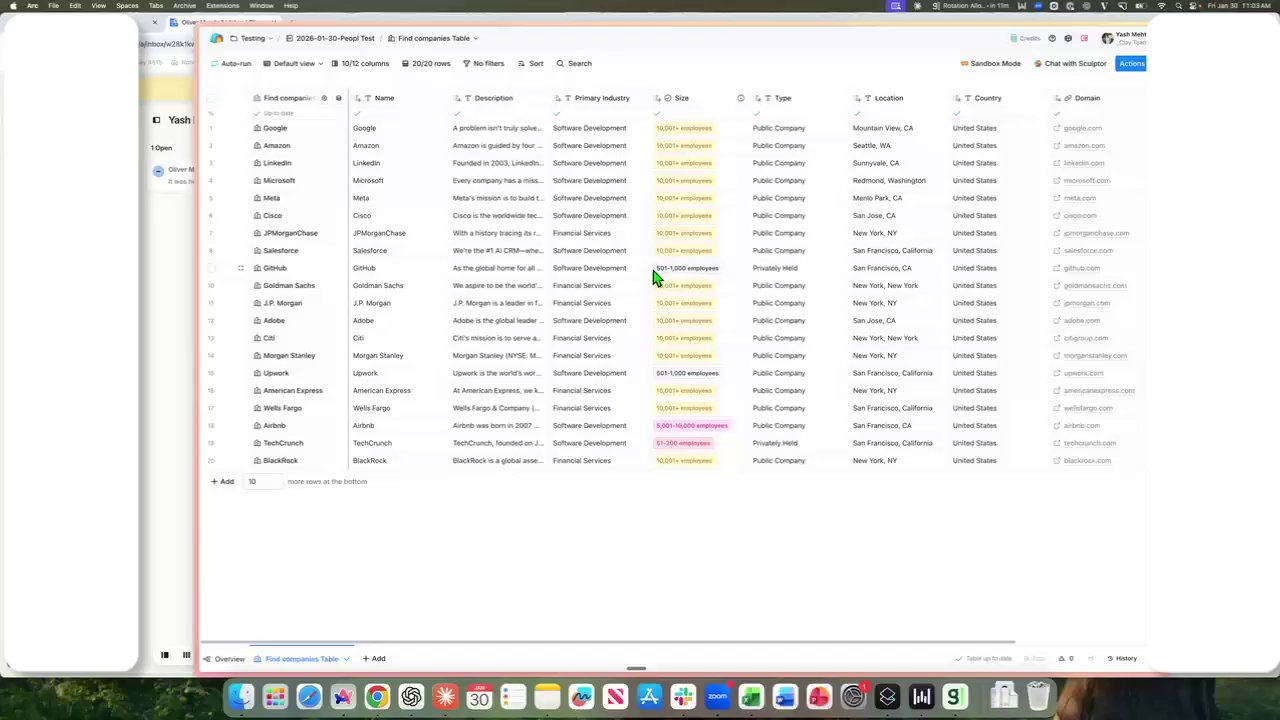Click the rows-to-add number field

(x=262, y=481)
